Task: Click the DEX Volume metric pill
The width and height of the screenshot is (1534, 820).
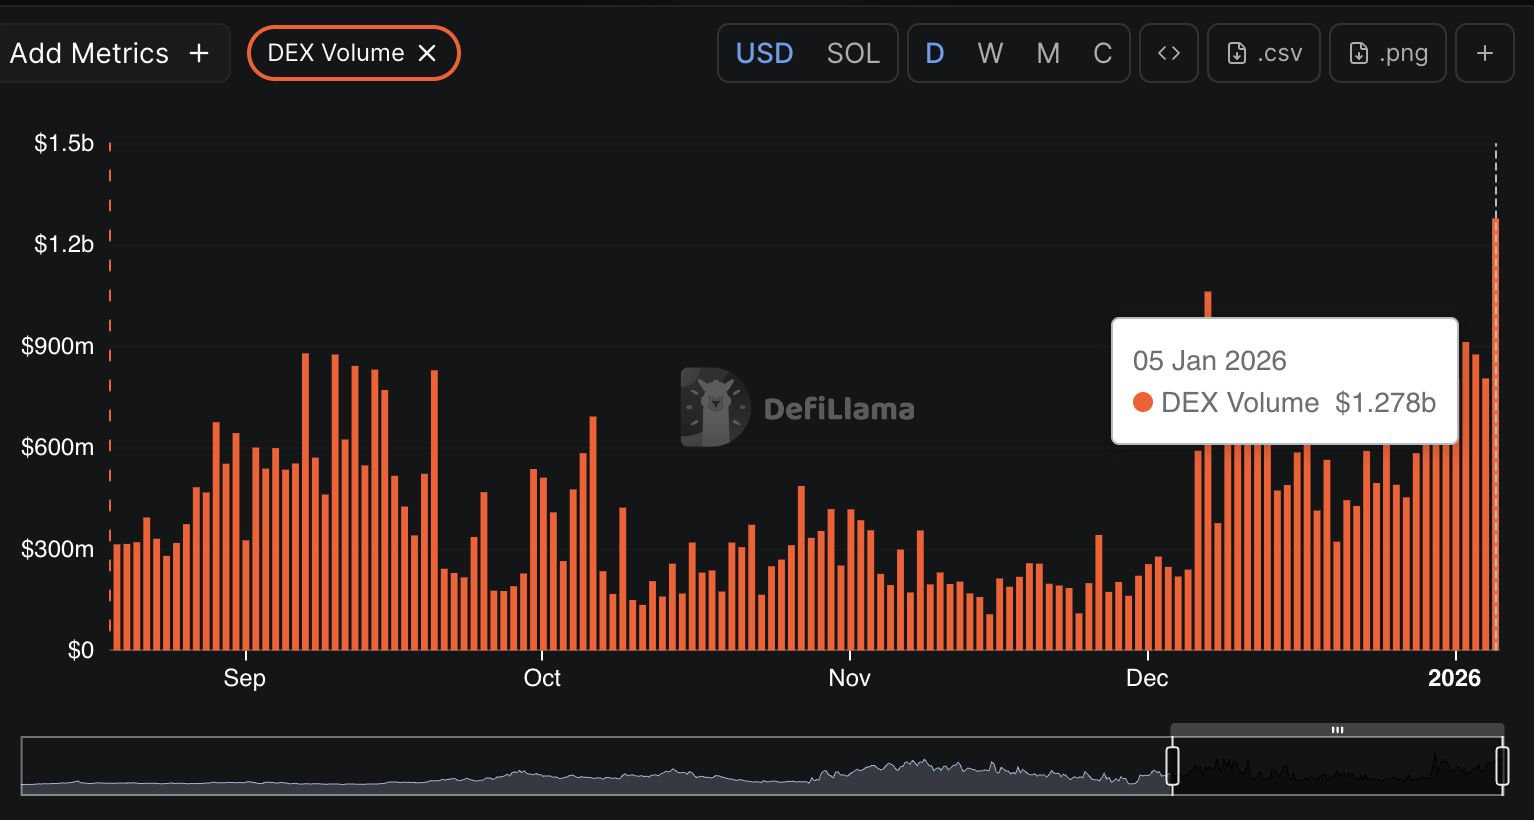Action: click(337, 53)
